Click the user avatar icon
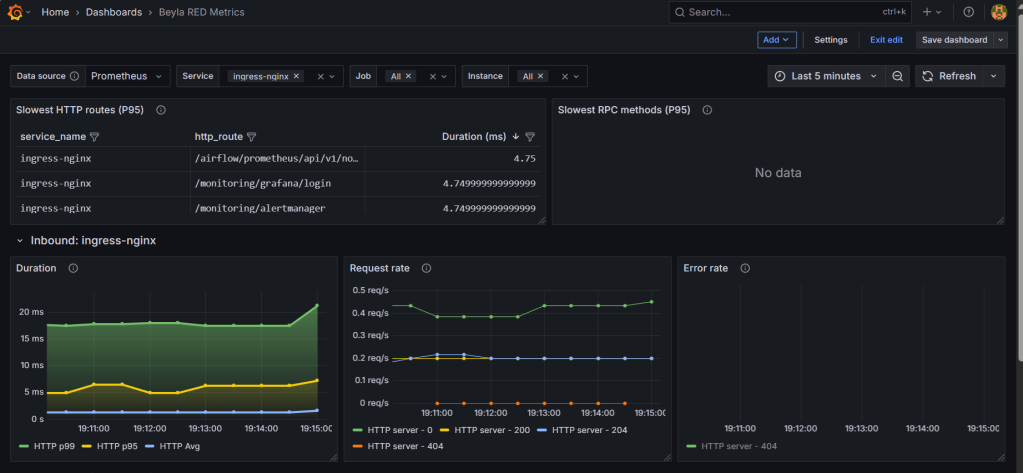This screenshot has height=473, width=1023. point(998,12)
